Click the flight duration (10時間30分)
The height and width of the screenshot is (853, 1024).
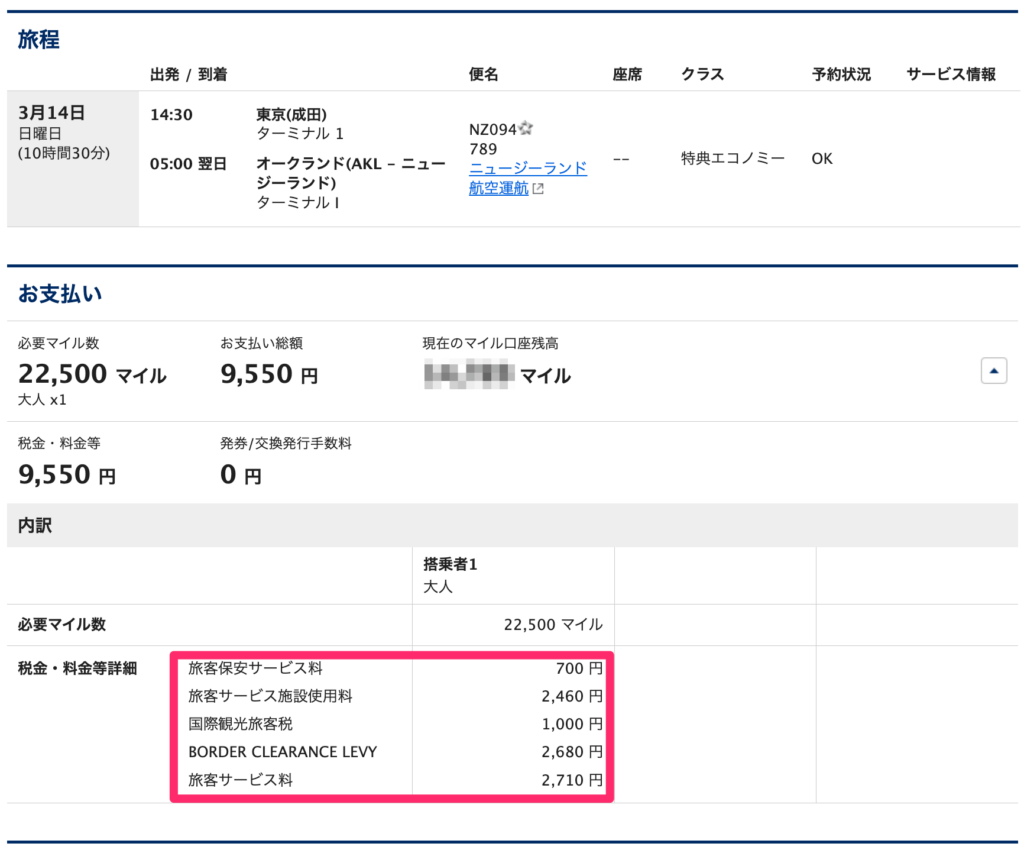tap(64, 153)
